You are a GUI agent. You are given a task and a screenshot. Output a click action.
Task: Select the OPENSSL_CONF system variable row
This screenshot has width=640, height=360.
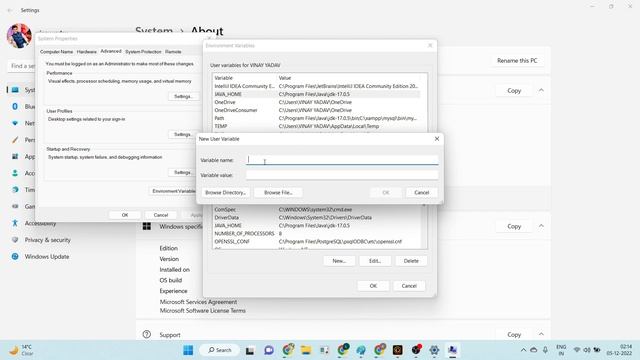(x=316, y=242)
